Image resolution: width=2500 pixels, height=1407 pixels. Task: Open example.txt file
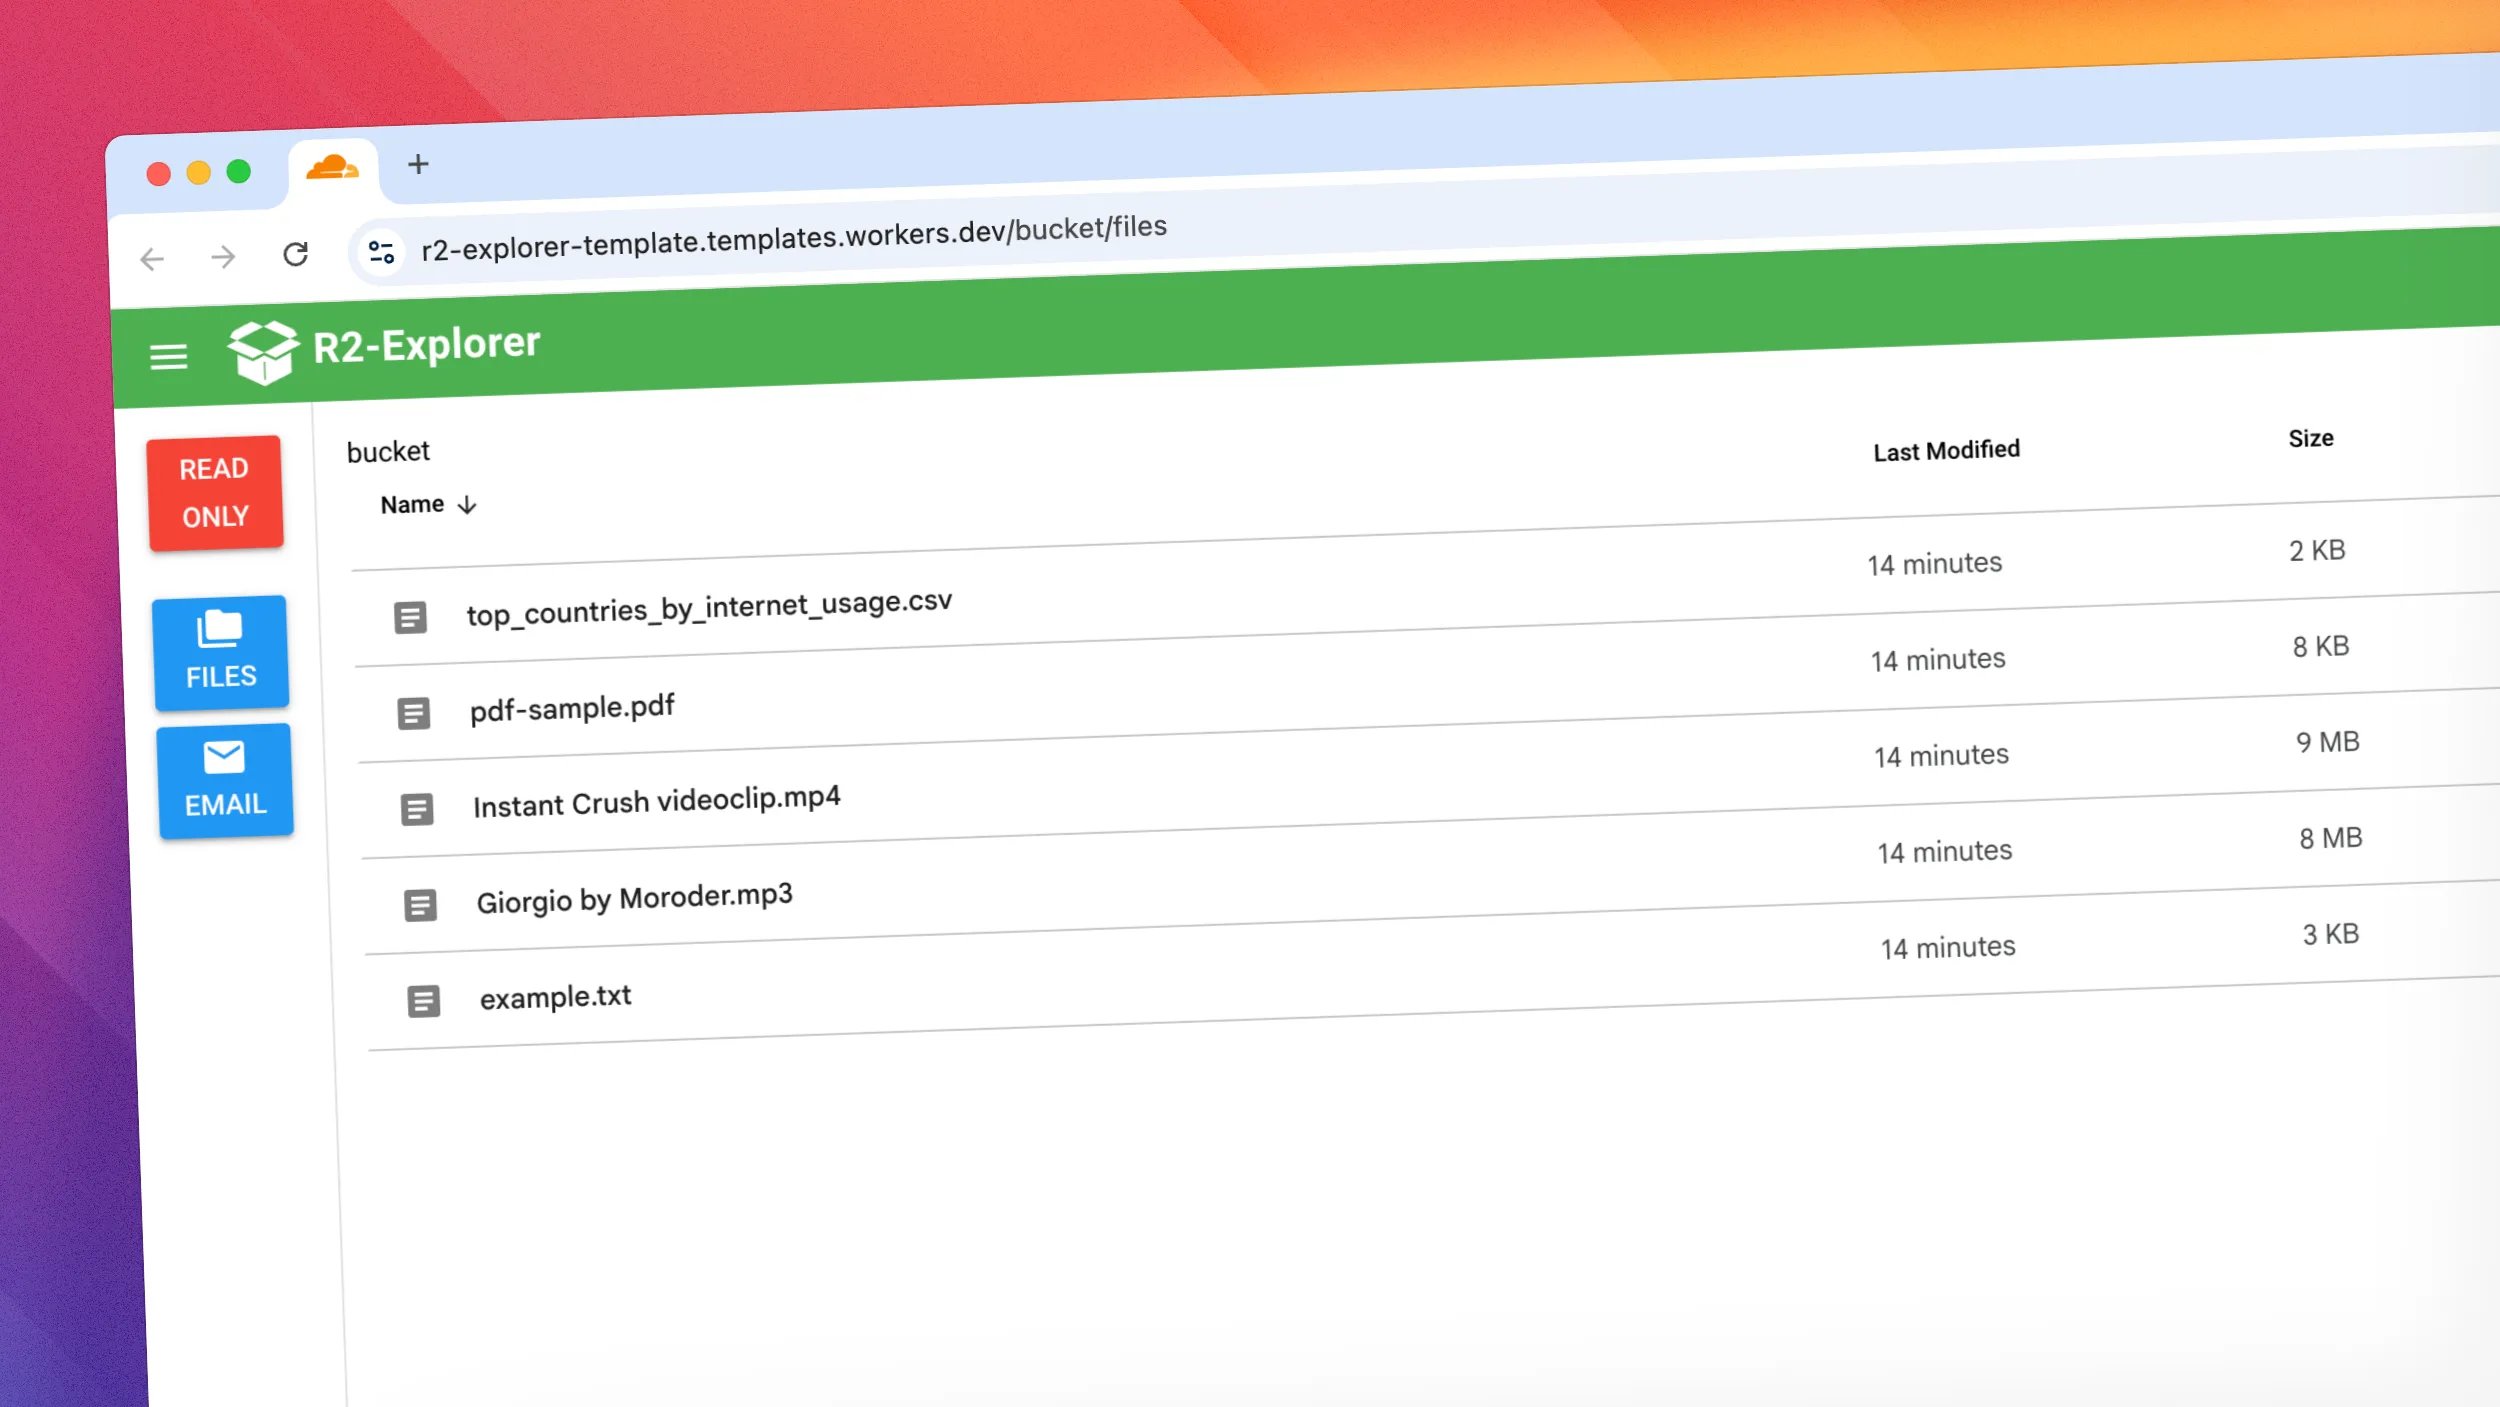(x=555, y=997)
